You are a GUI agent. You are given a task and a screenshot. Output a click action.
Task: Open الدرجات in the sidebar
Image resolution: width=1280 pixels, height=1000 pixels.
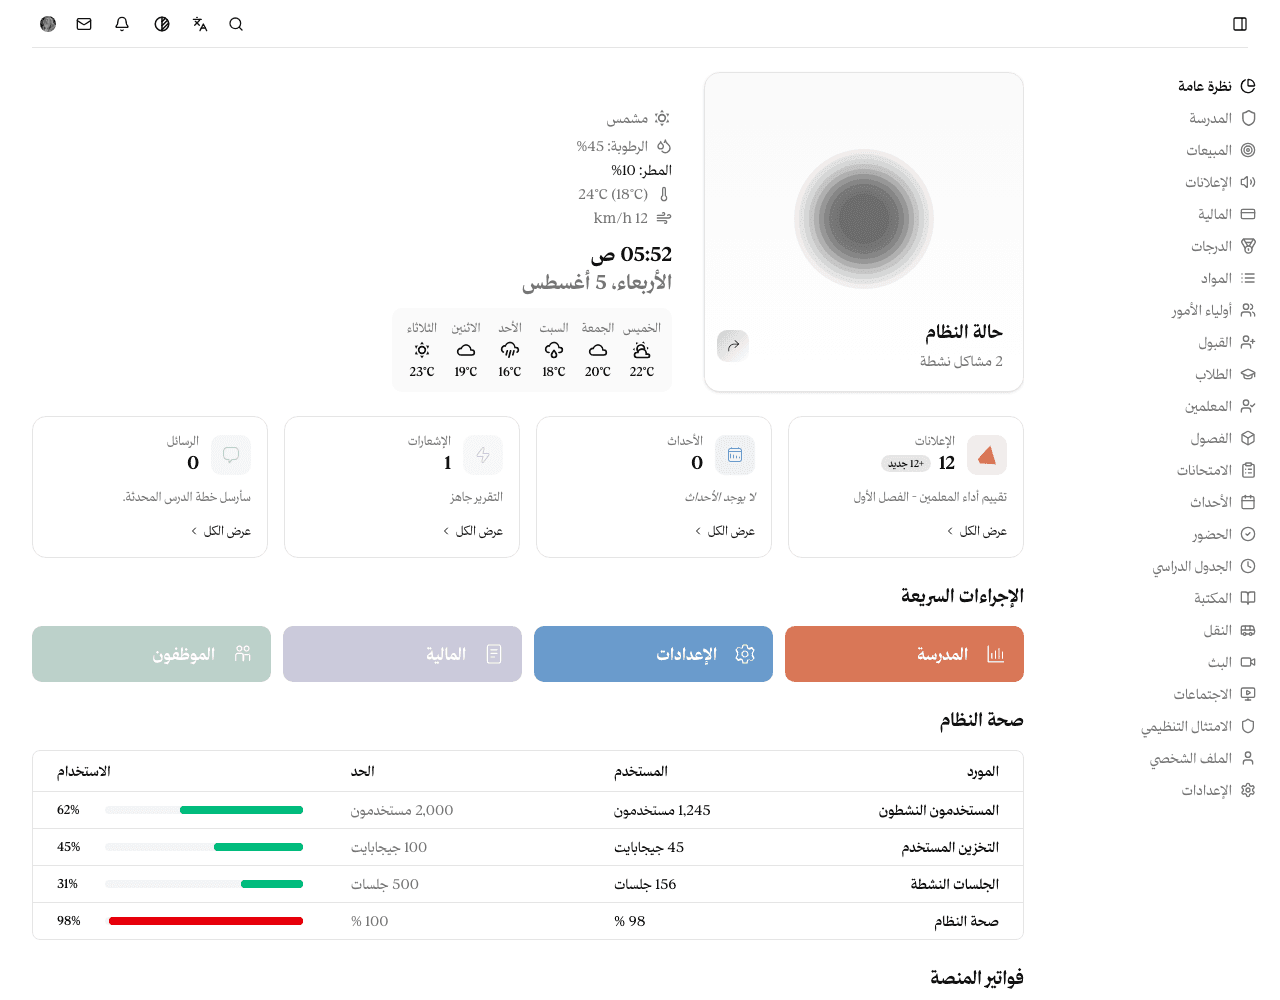(1223, 246)
